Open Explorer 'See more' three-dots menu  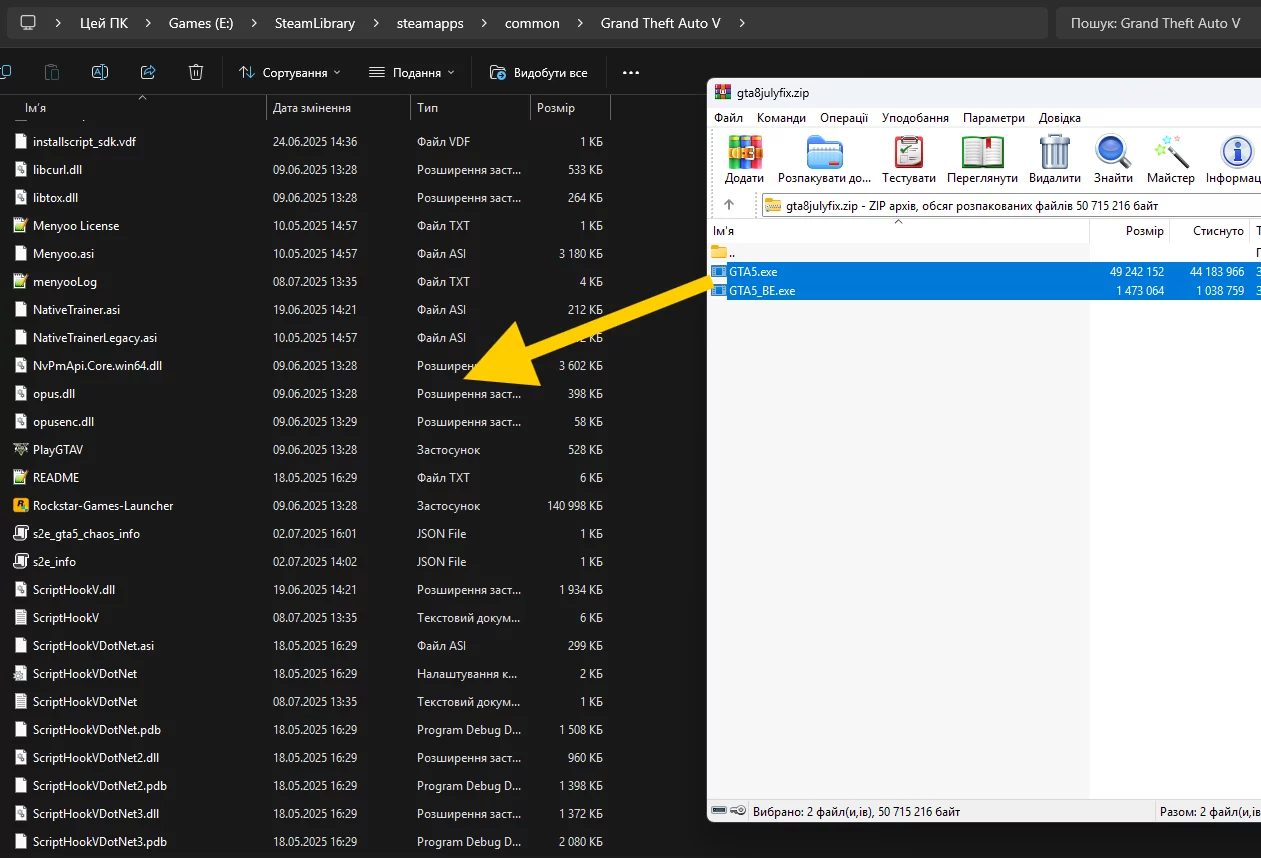click(630, 73)
